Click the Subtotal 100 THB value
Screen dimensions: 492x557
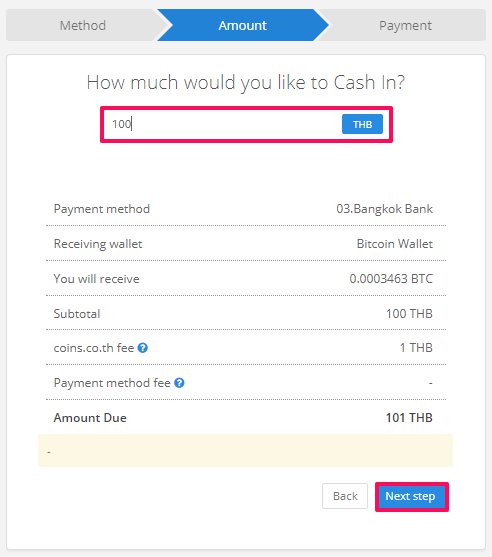tap(409, 314)
